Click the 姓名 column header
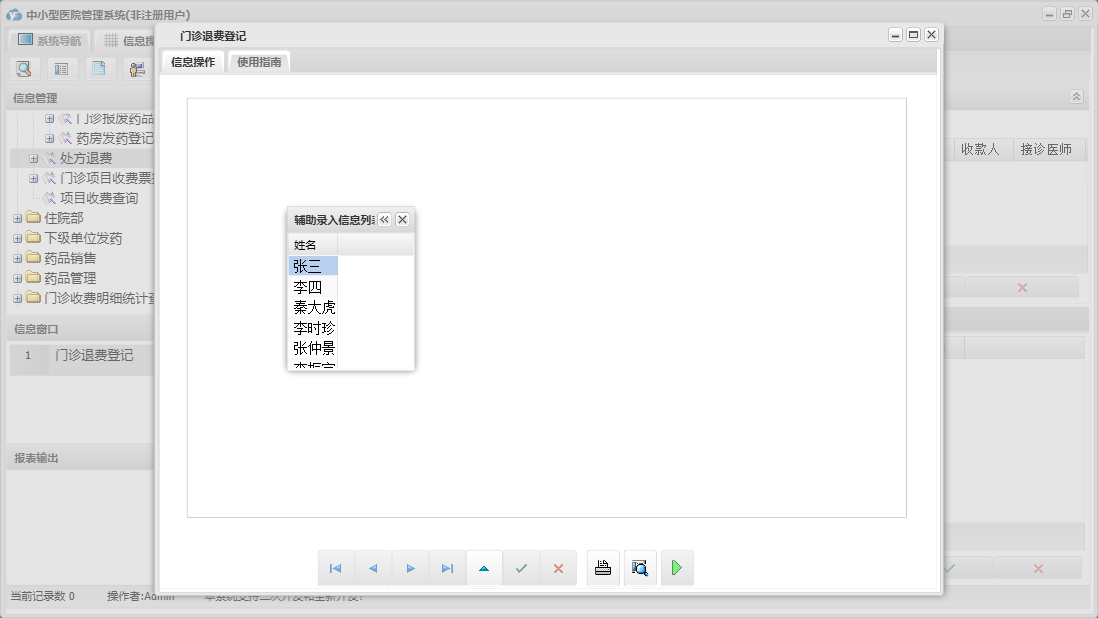The image size is (1098, 618). 313,245
